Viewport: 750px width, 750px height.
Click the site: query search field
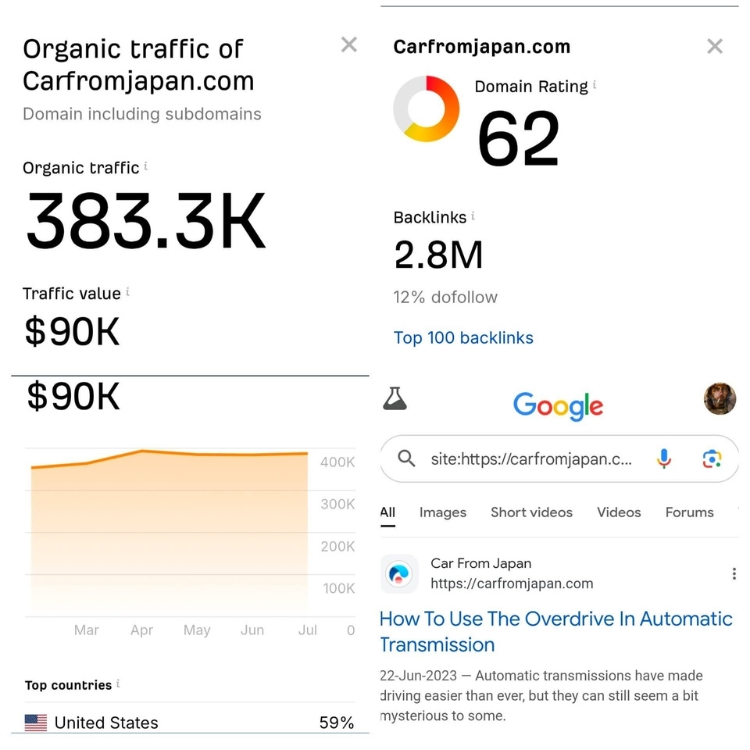[x=531, y=459]
